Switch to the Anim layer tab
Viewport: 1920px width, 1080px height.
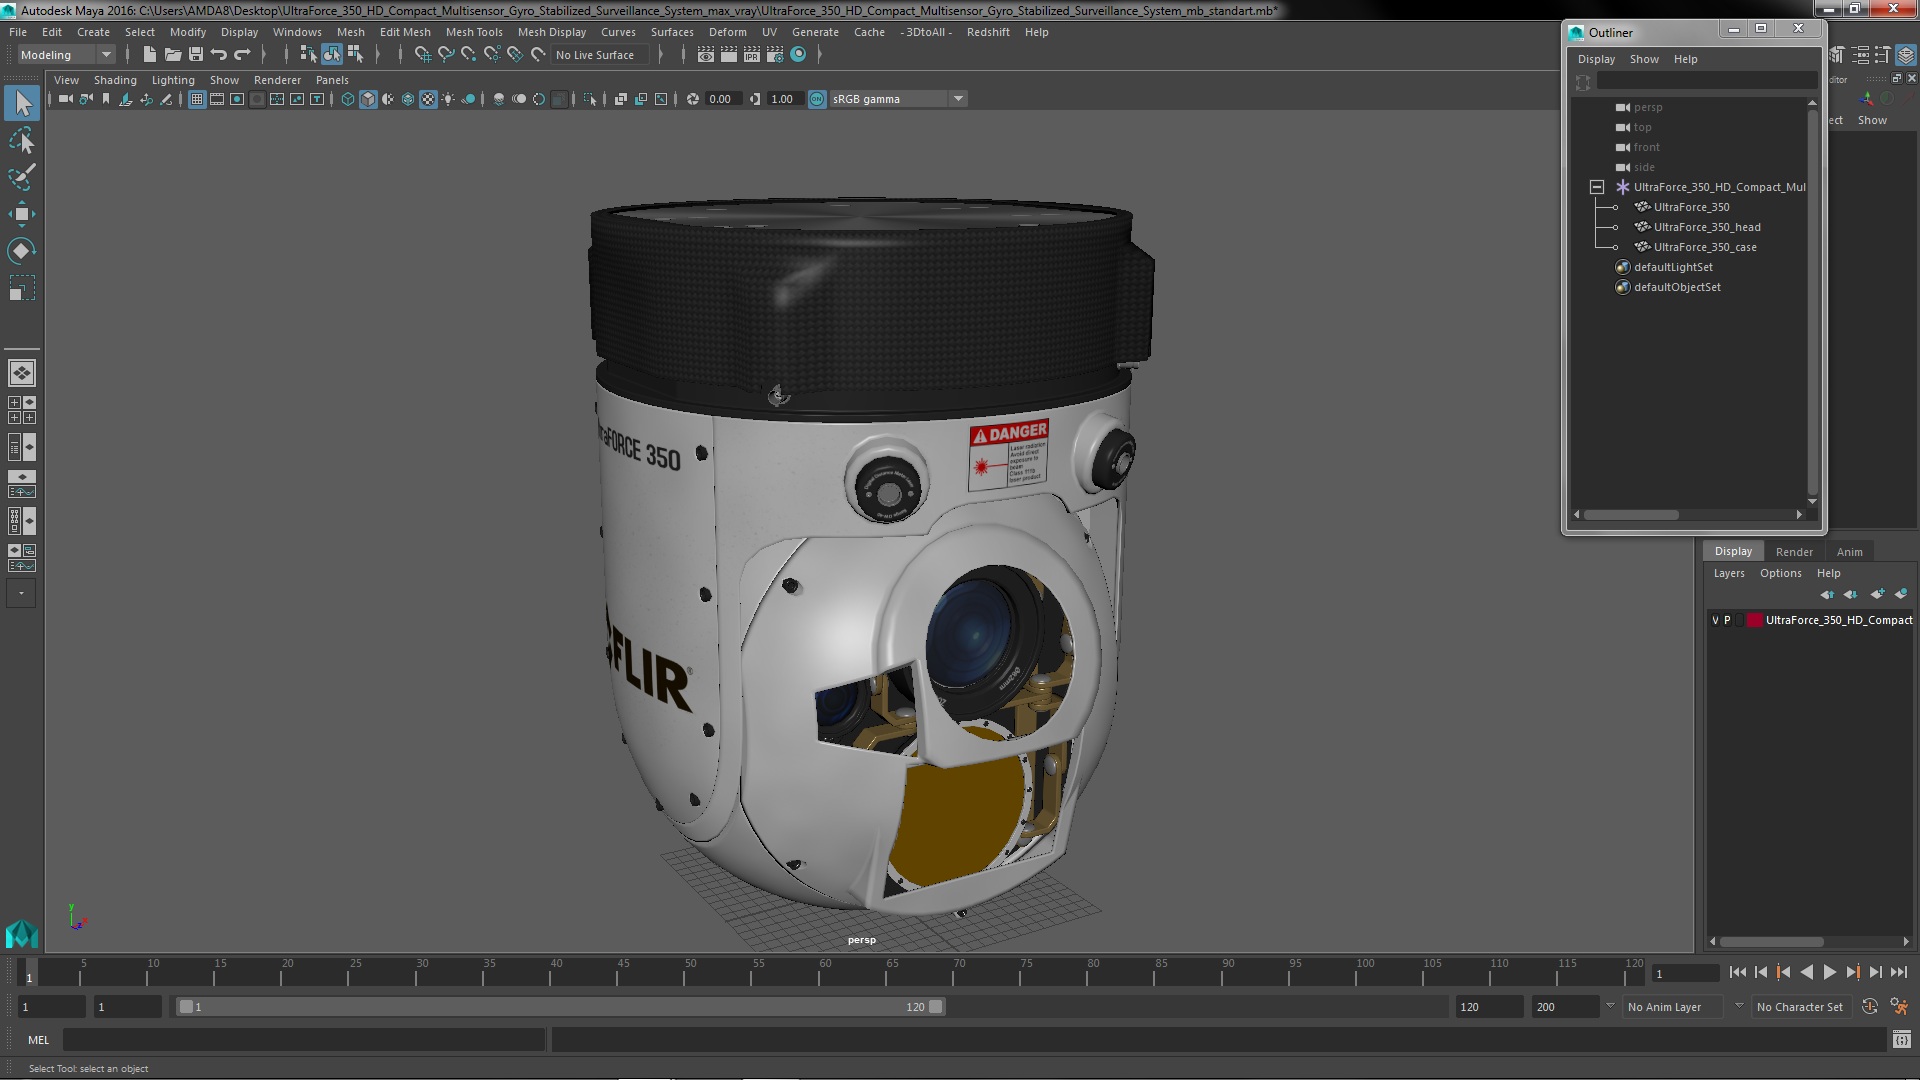pyautogui.click(x=1849, y=552)
